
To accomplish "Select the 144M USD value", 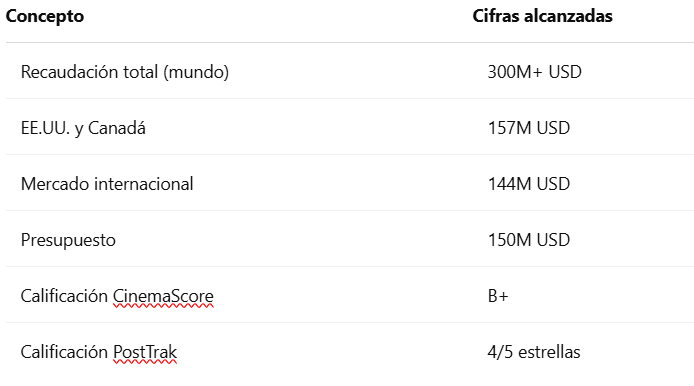I will [x=528, y=184].
